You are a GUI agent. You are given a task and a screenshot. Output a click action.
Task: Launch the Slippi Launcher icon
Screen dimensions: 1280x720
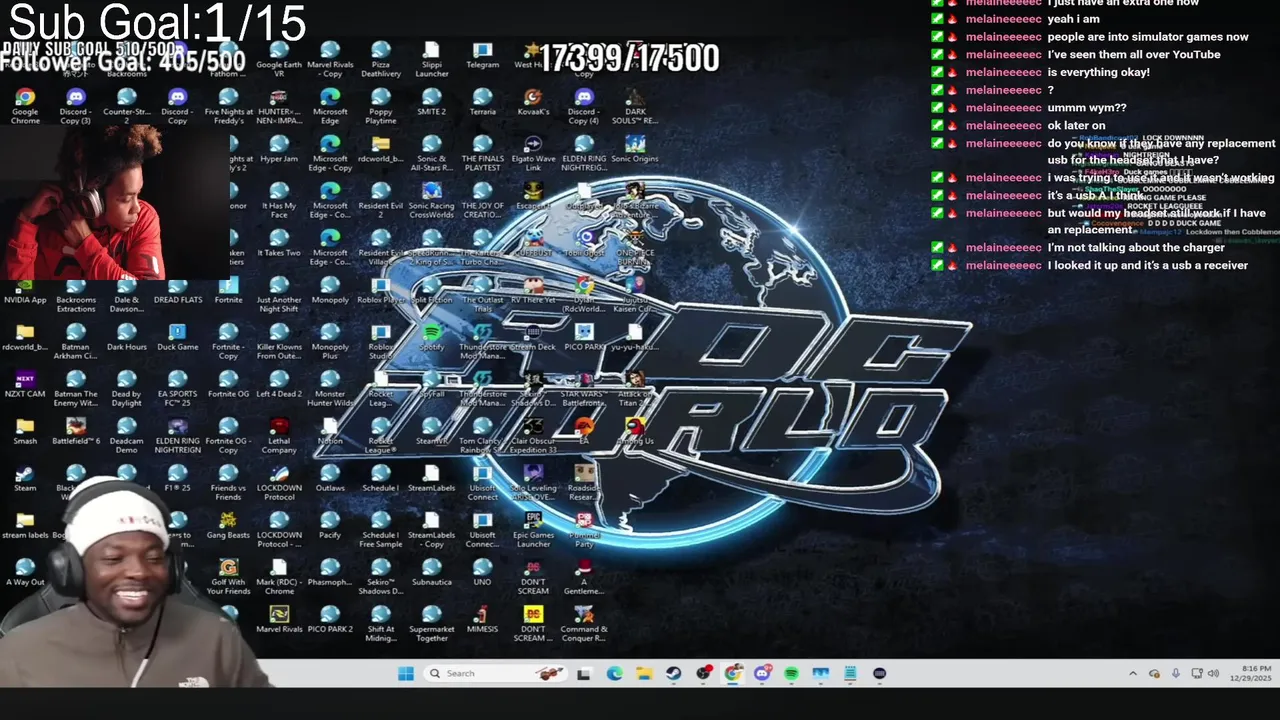(x=432, y=59)
